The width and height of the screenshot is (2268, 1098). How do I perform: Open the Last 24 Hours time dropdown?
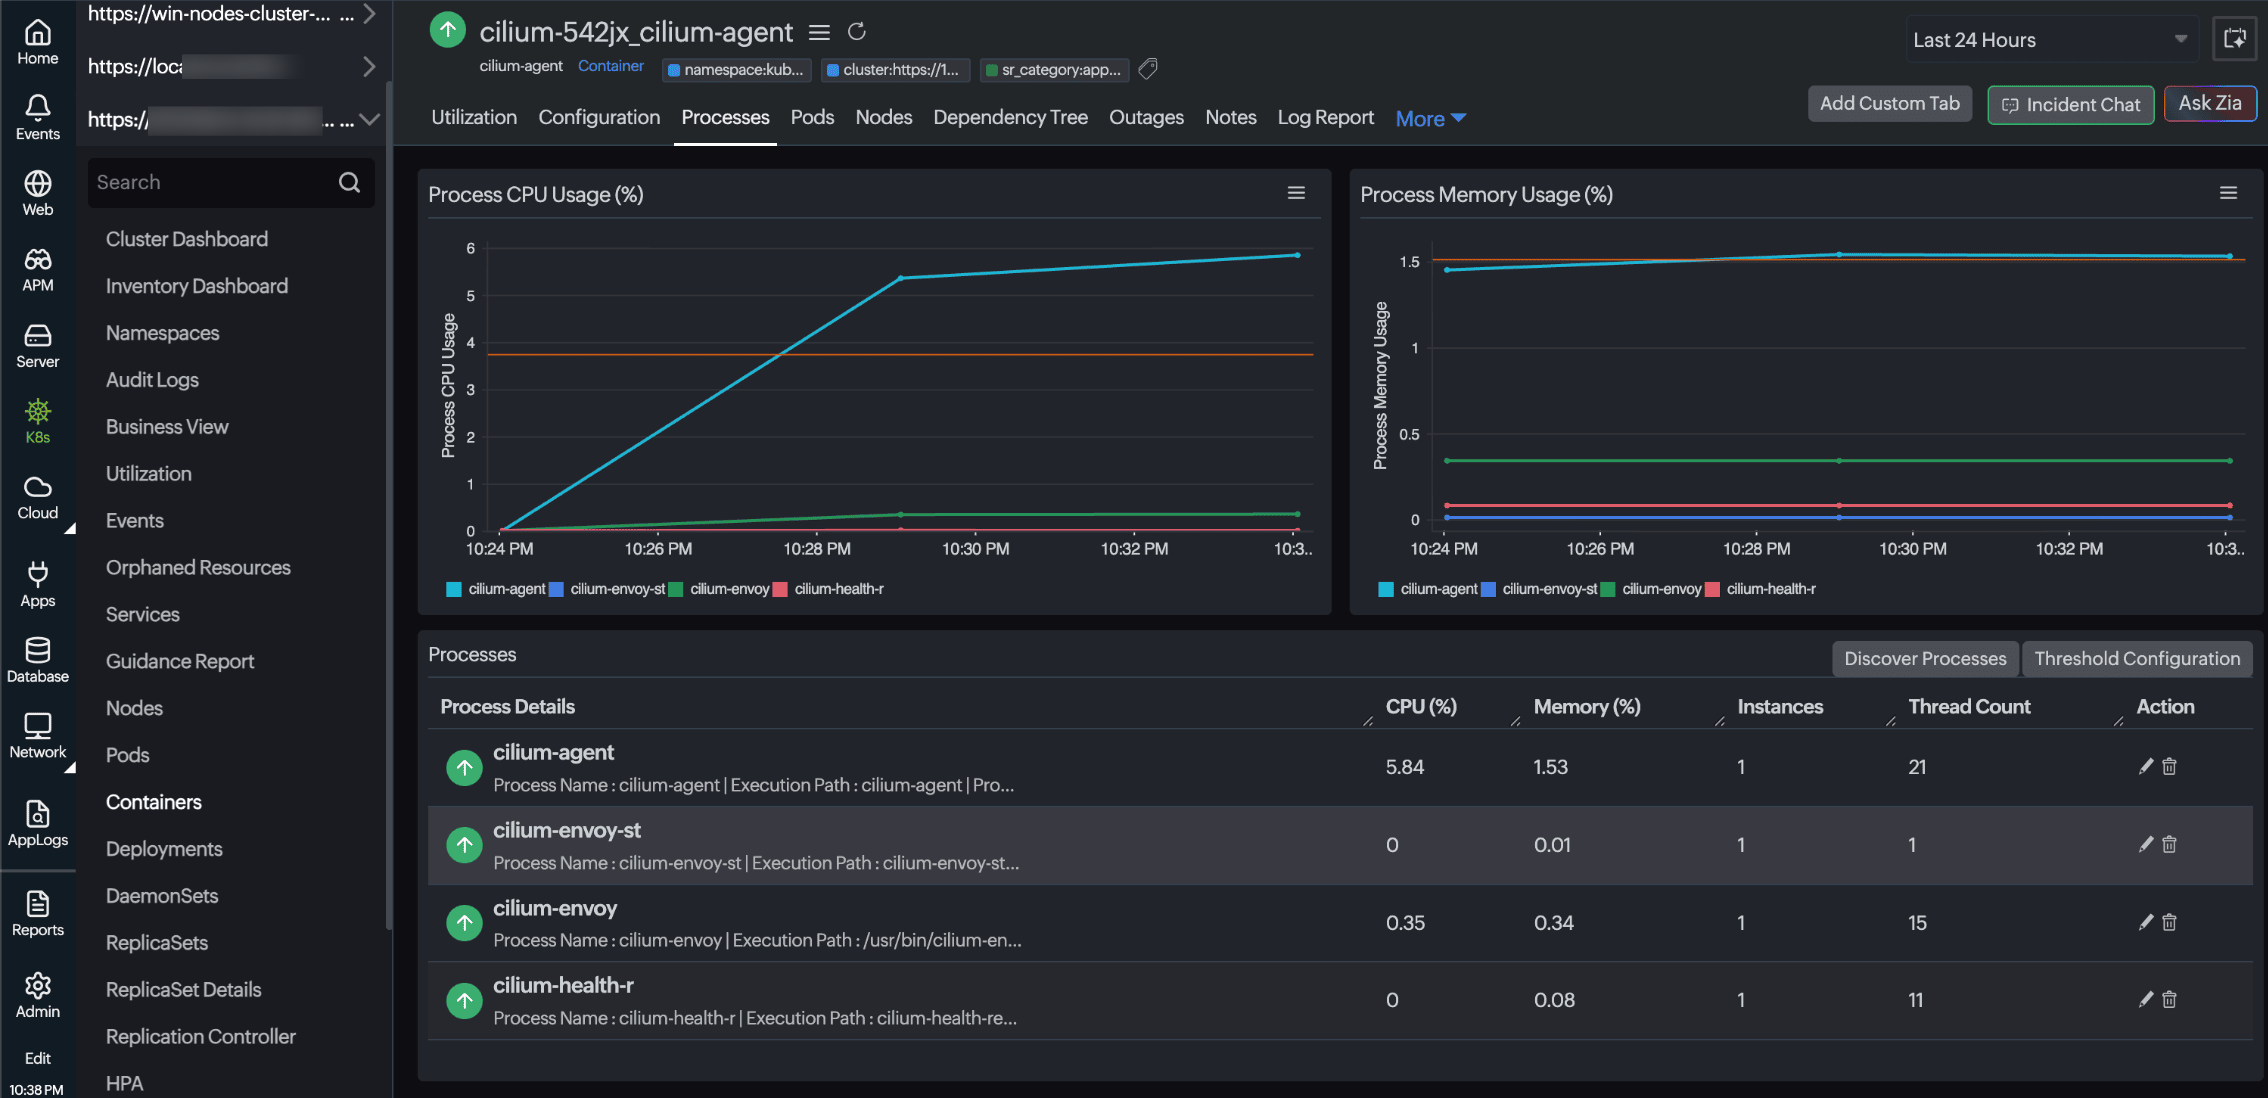[x=2050, y=40]
